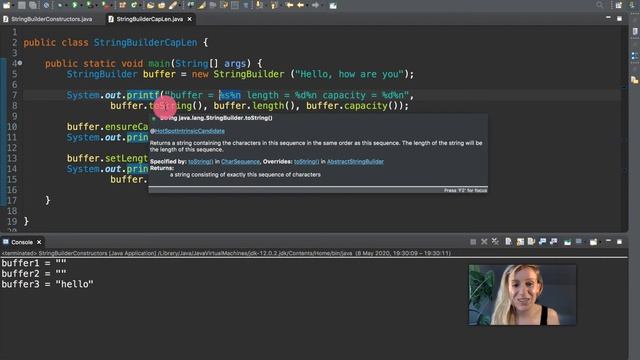Minimize the editor area
640x360 pixels.
click(x=608, y=18)
